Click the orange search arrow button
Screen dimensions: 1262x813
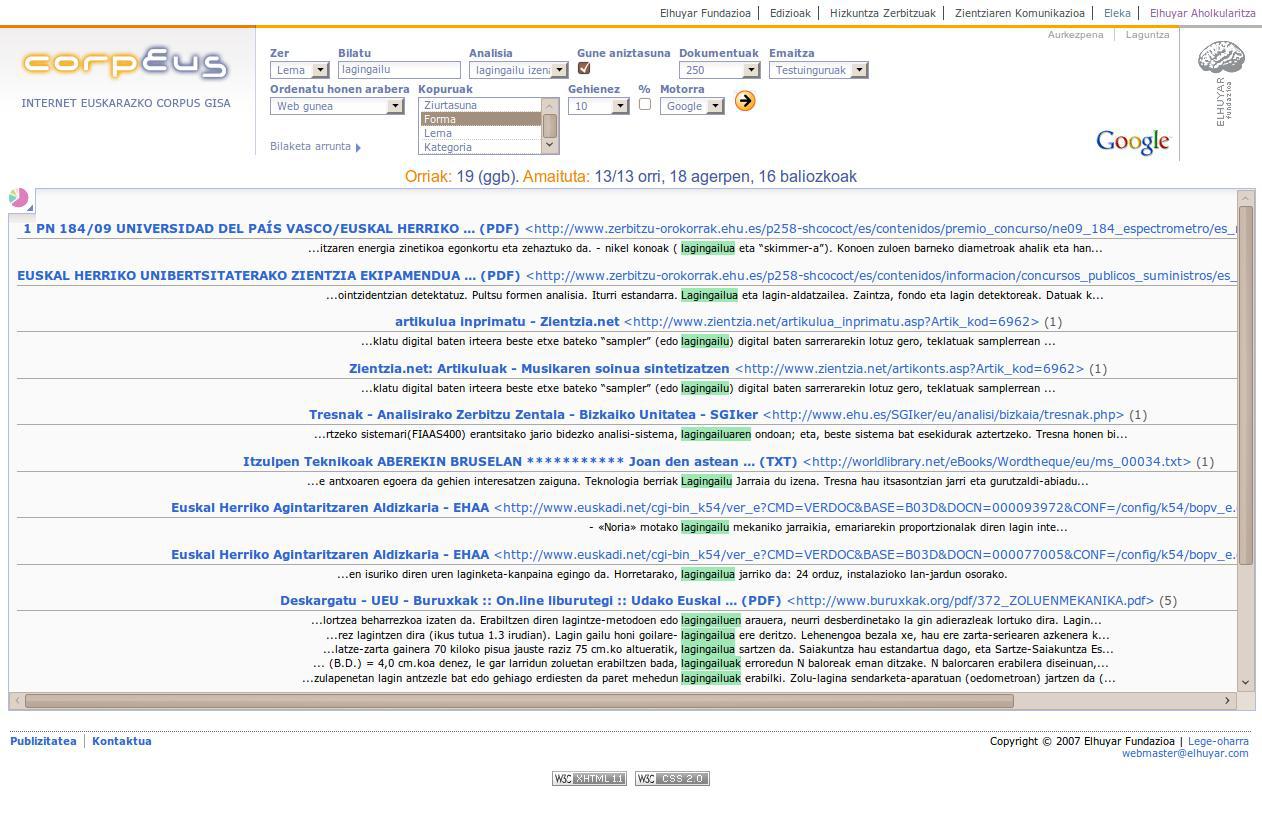click(x=744, y=101)
